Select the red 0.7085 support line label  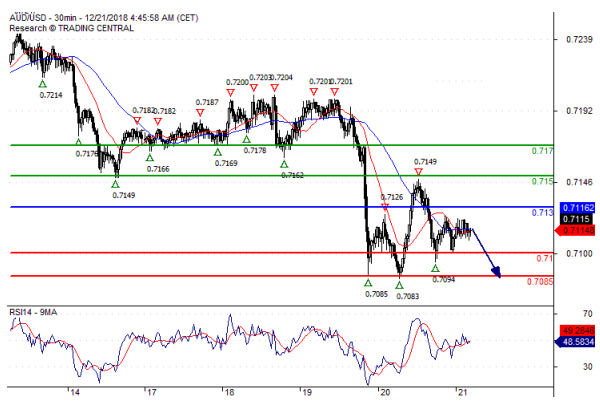540,281
